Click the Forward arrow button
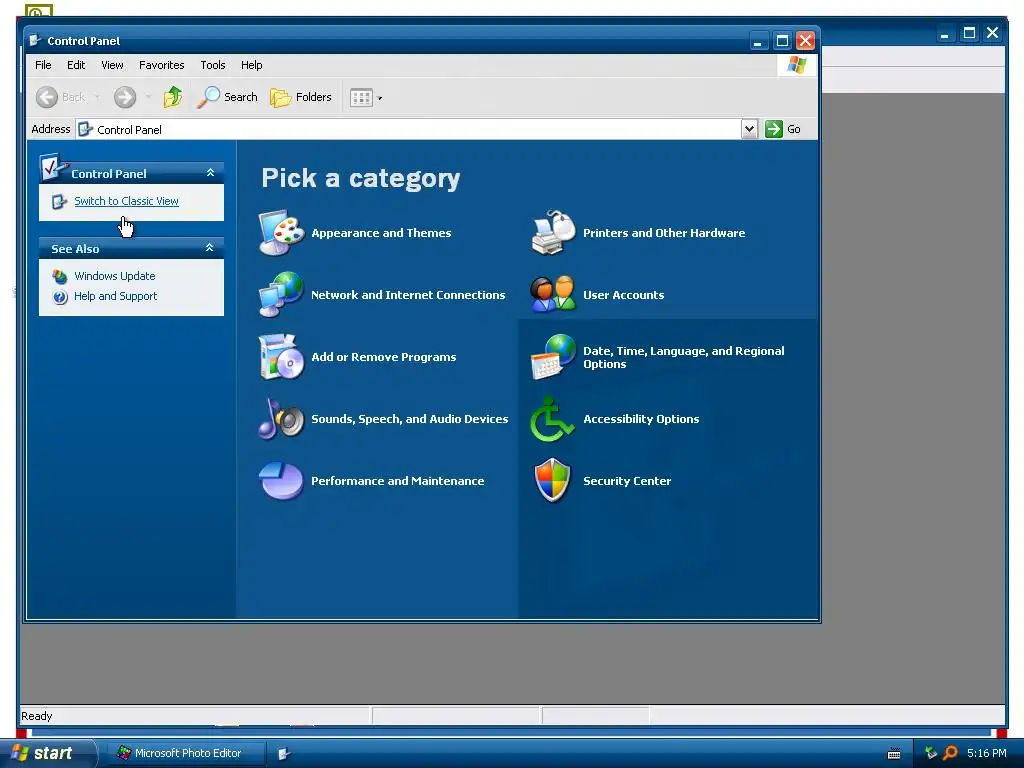 [125, 97]
